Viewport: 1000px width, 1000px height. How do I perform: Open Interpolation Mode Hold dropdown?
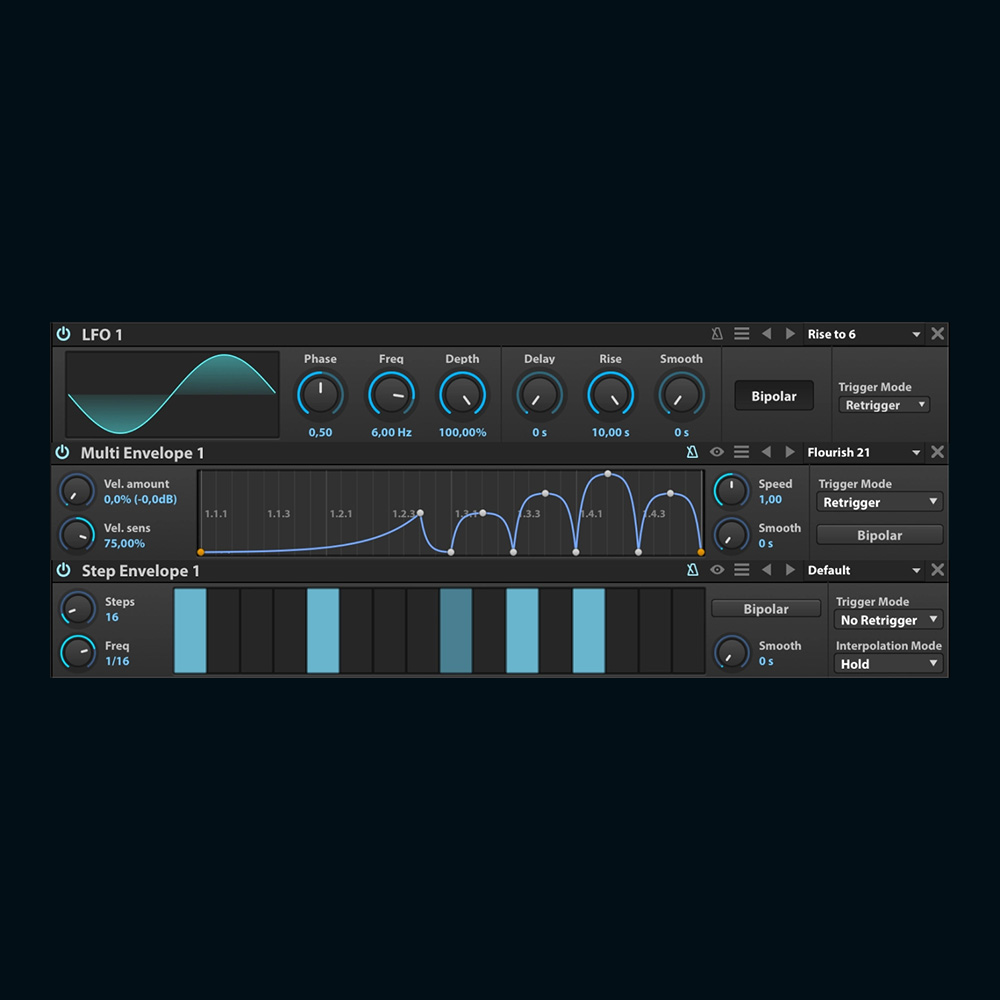889,664
